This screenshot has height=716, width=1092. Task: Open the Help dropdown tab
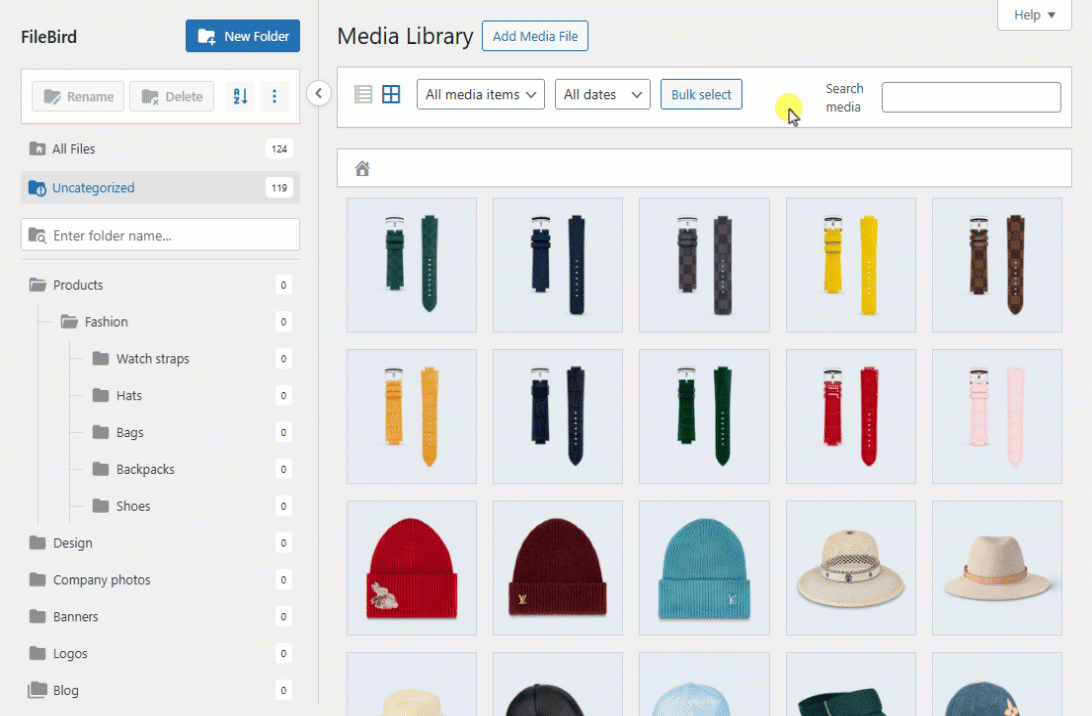point(1034,15)
